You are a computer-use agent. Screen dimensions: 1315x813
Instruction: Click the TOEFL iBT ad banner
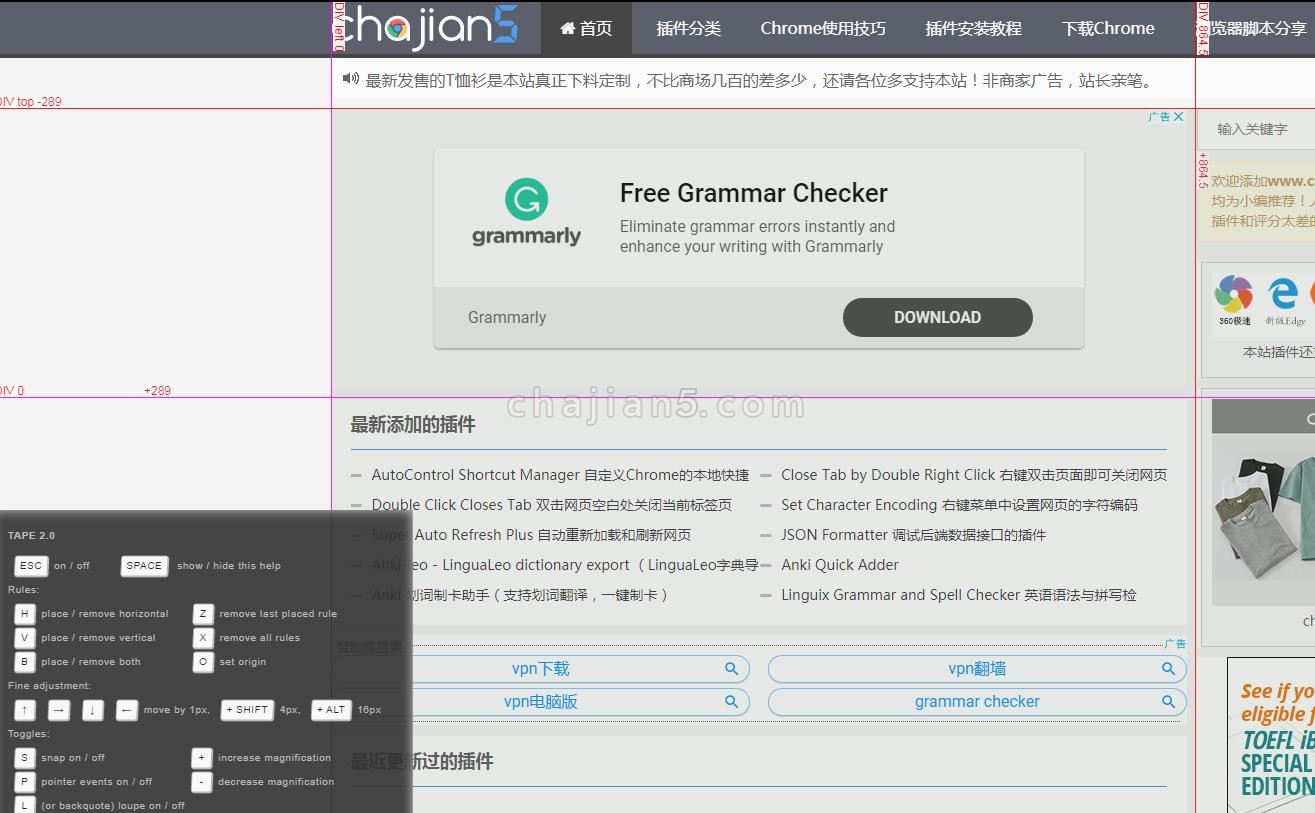pos(1272,735)
